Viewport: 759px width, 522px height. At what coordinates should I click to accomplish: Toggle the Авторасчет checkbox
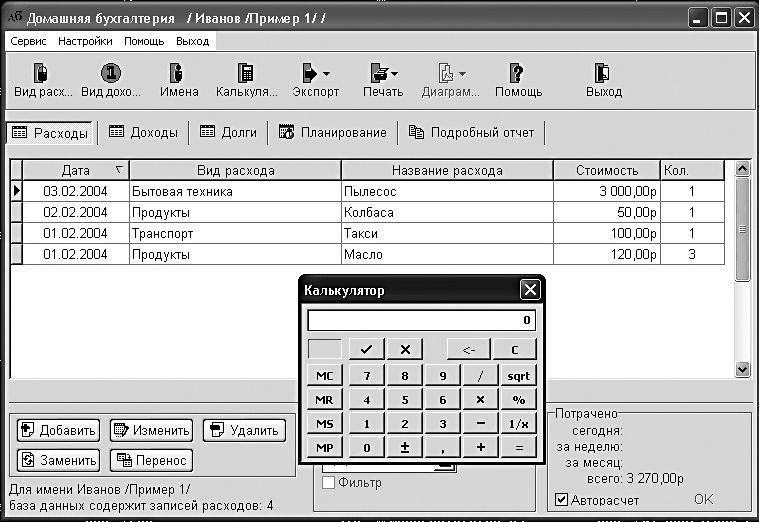(562, 500)
